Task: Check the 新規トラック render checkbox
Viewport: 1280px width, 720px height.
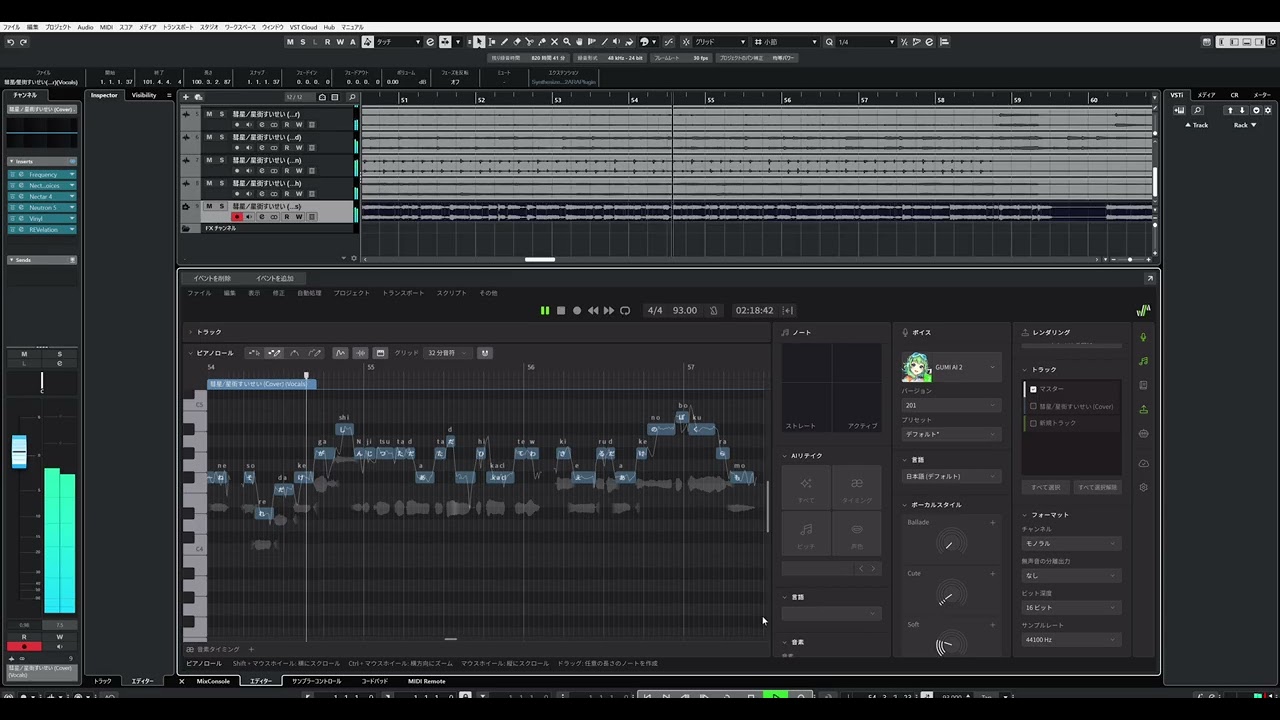Action: pos(1033,423)
